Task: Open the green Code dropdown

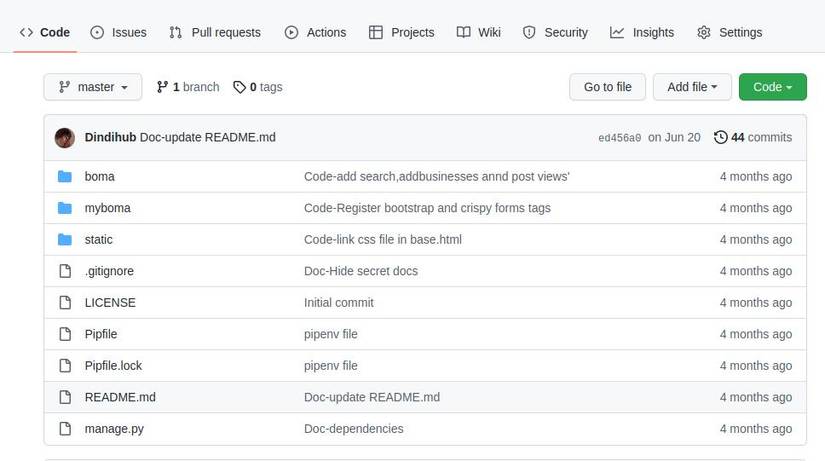Action: tap(772, 87)
